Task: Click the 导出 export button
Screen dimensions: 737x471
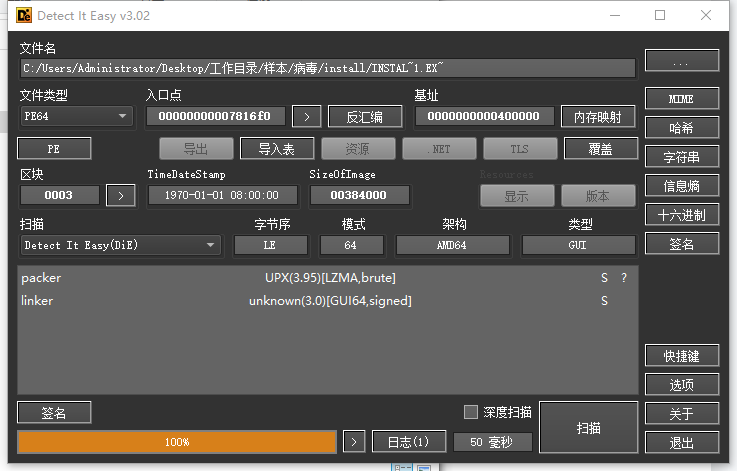Action: tap(196, 149)
